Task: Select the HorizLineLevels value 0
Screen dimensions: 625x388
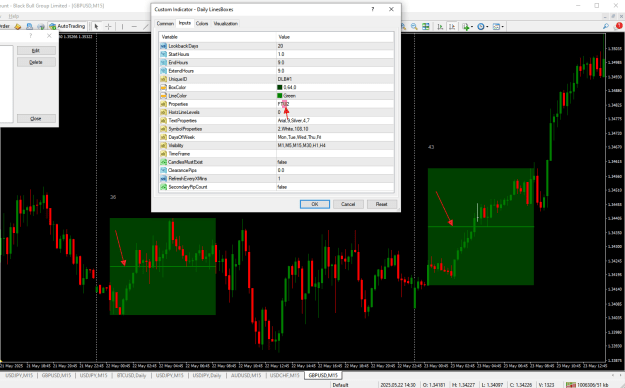Action: pos(335,112)
